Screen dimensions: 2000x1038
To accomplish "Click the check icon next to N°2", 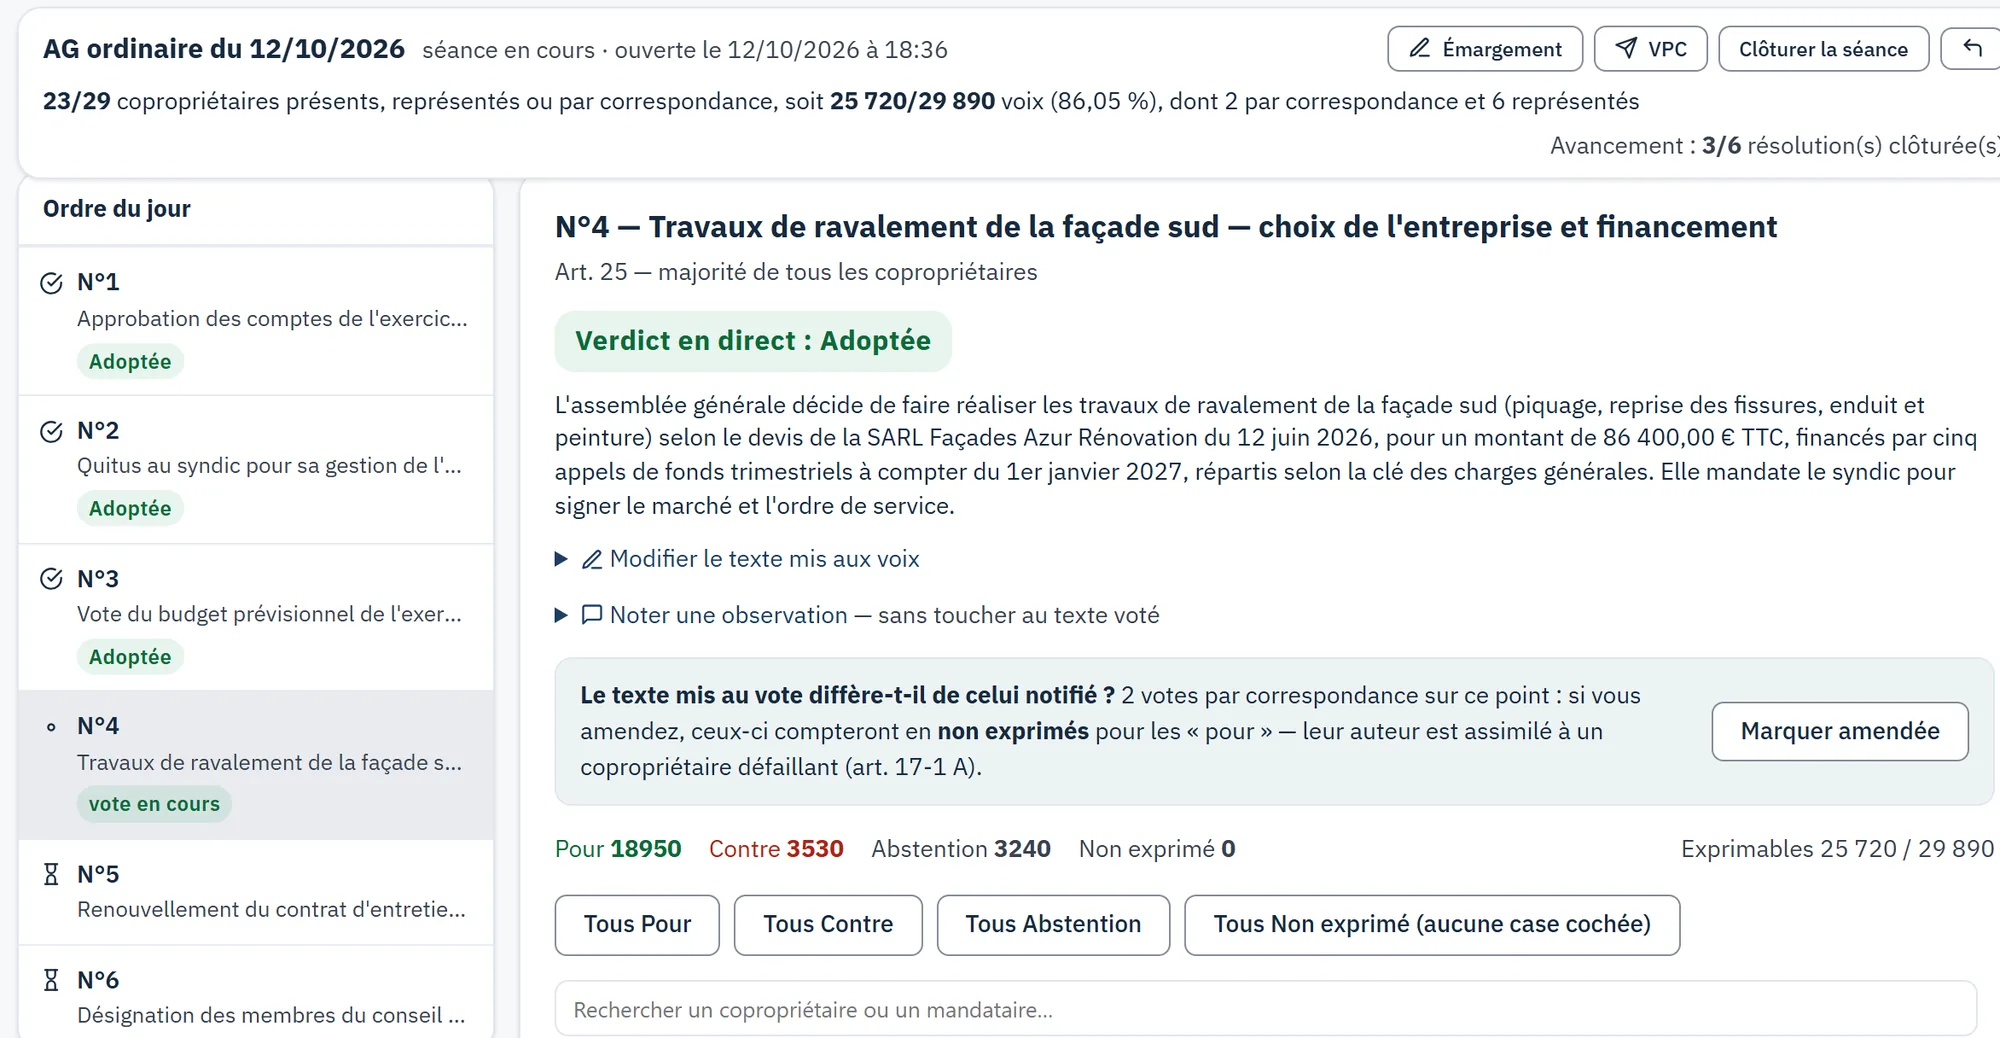I will point(51,431).
